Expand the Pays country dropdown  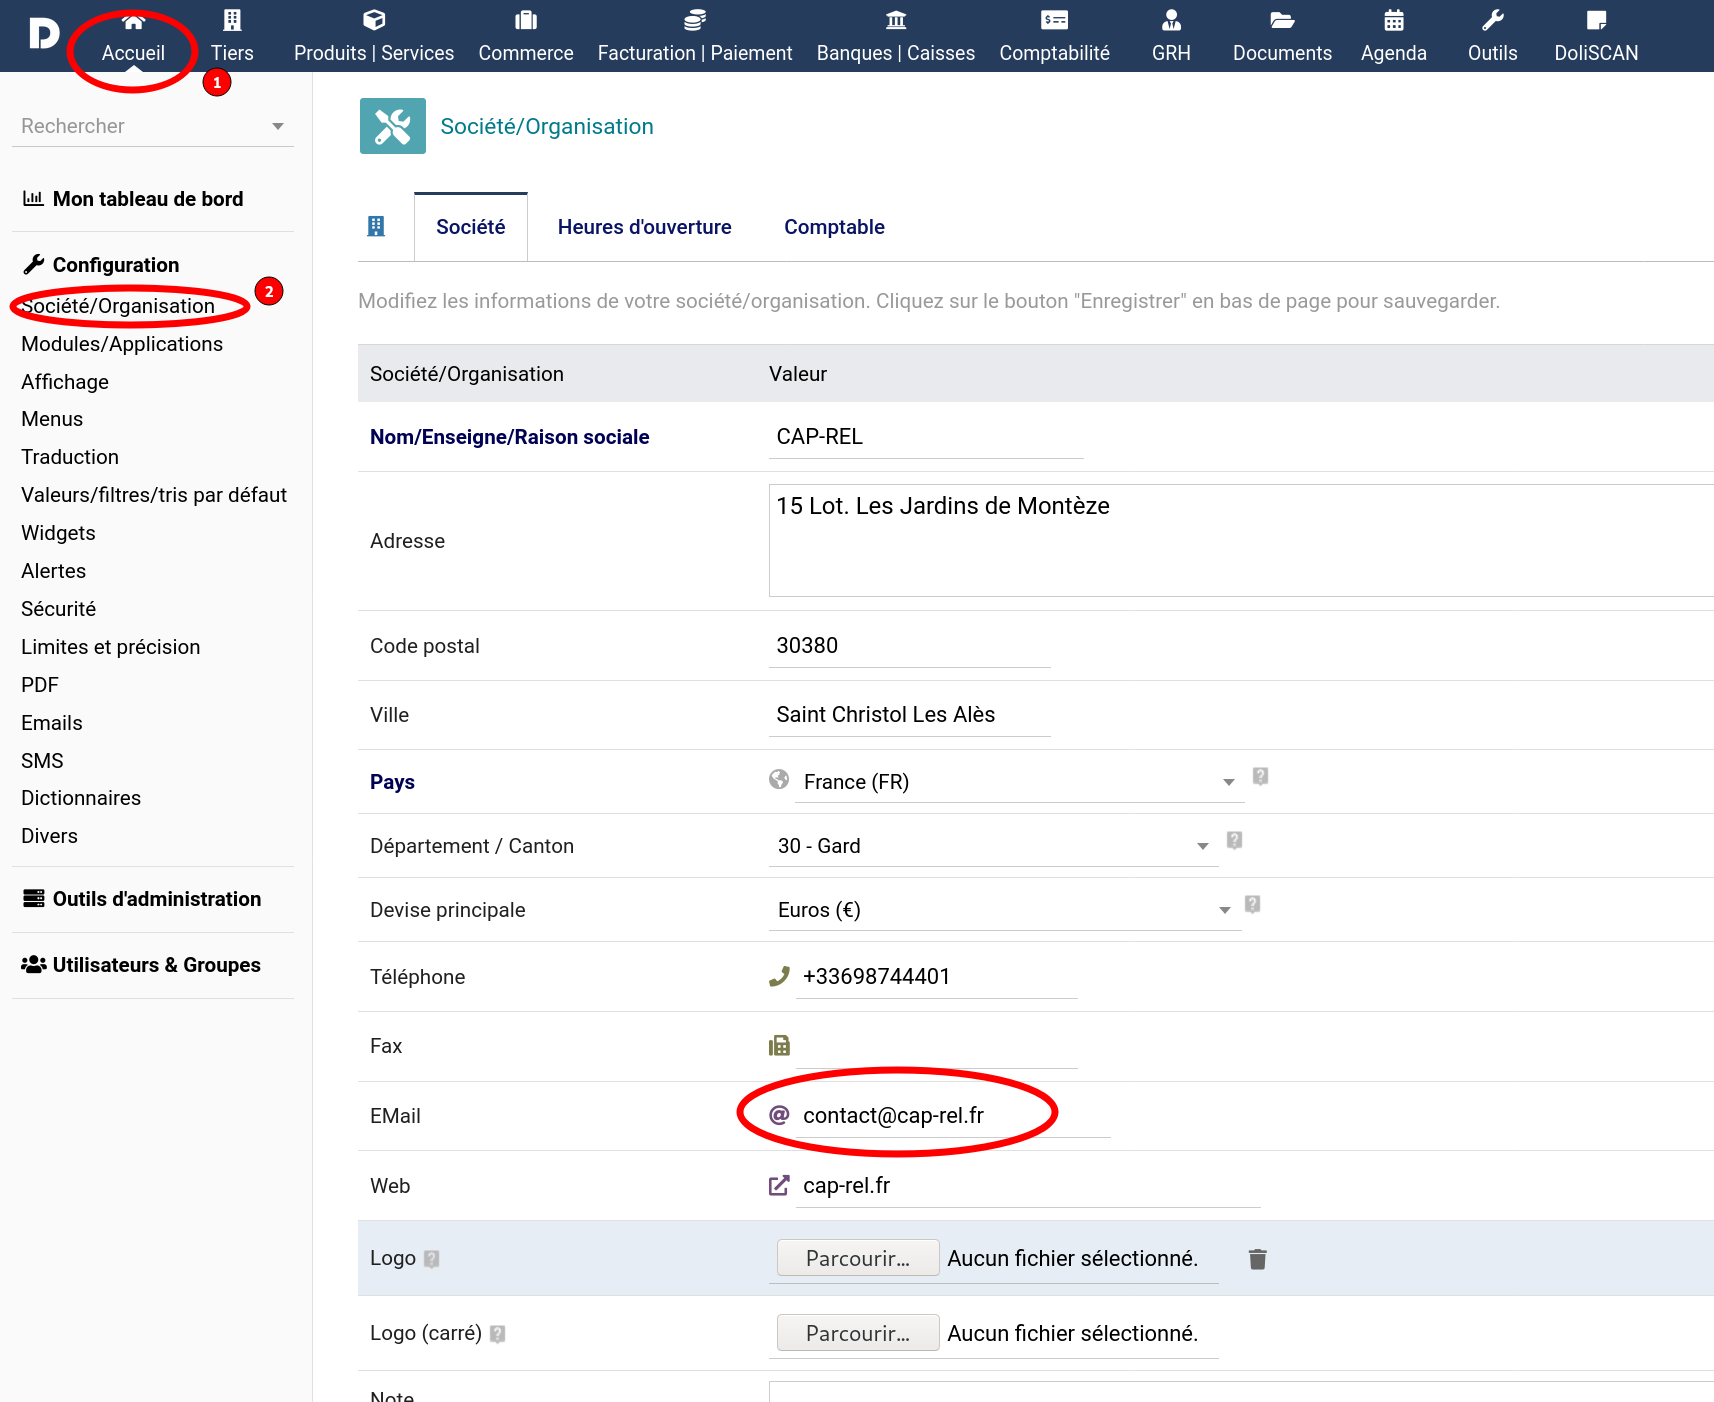1020,782
